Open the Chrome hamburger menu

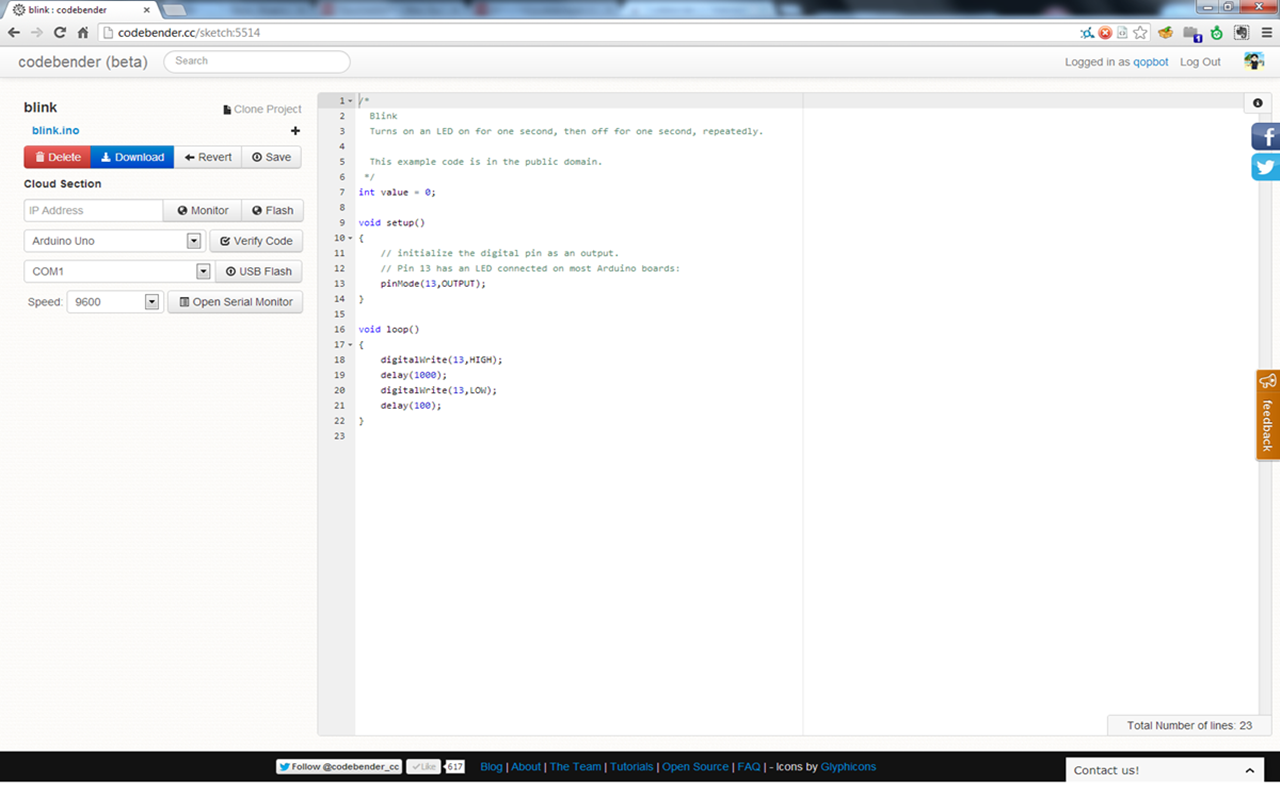(1267, 33)
